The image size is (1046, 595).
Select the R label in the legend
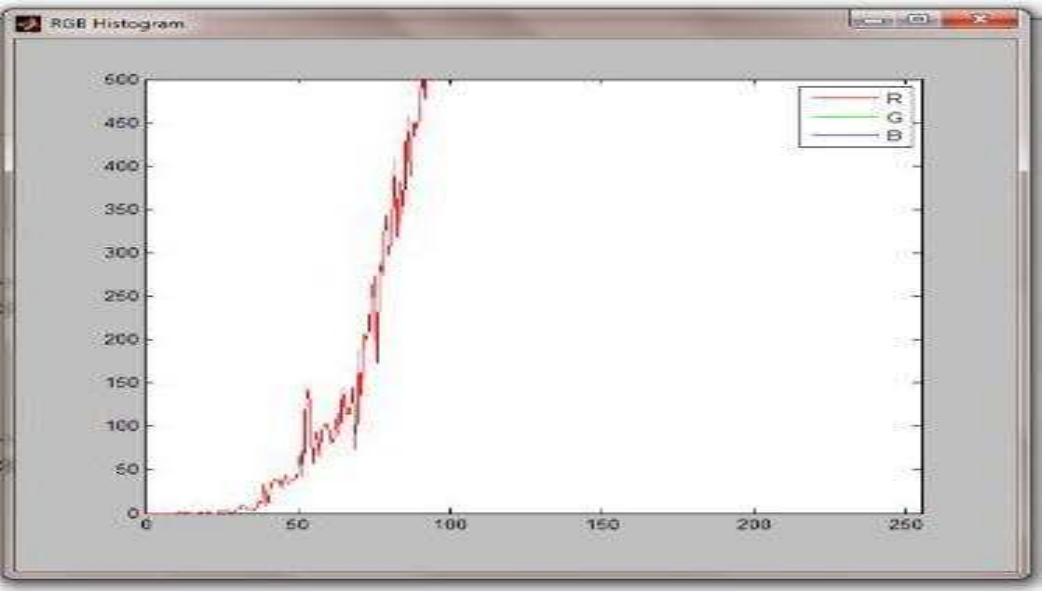point(892,98)
